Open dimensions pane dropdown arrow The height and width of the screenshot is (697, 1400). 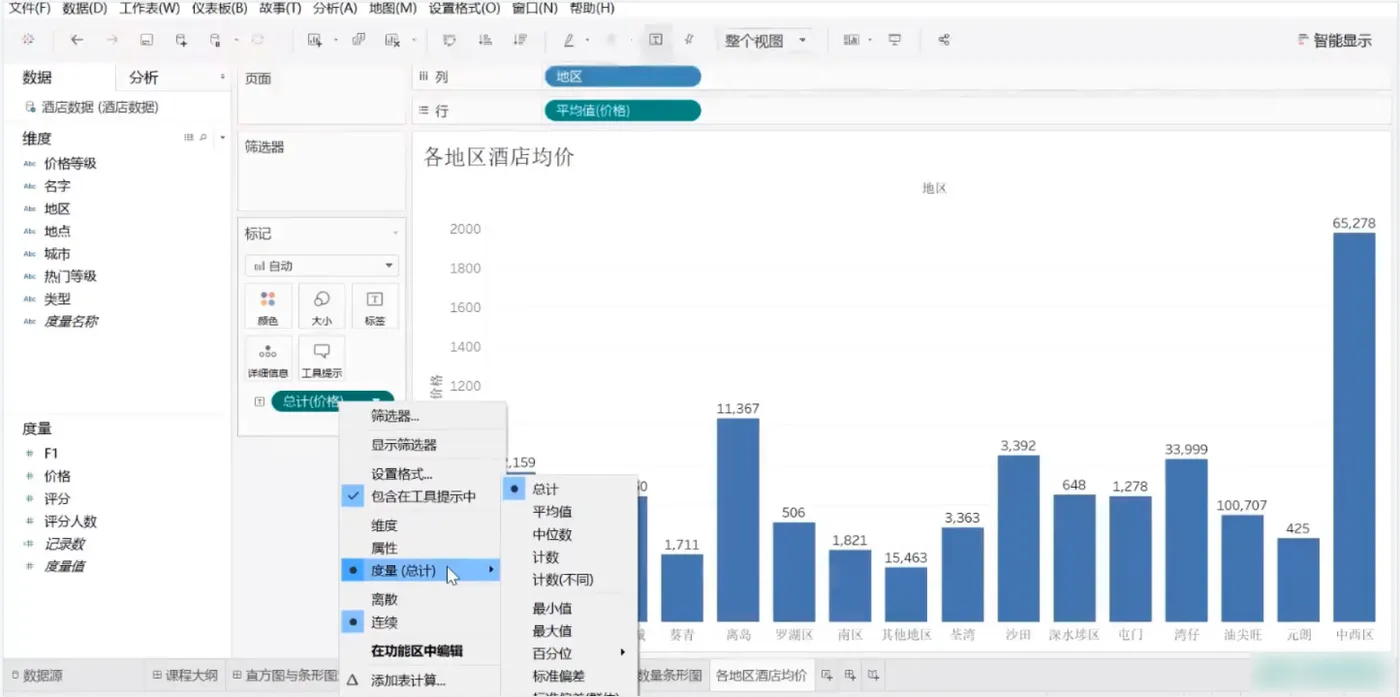[x=222, y=137]
